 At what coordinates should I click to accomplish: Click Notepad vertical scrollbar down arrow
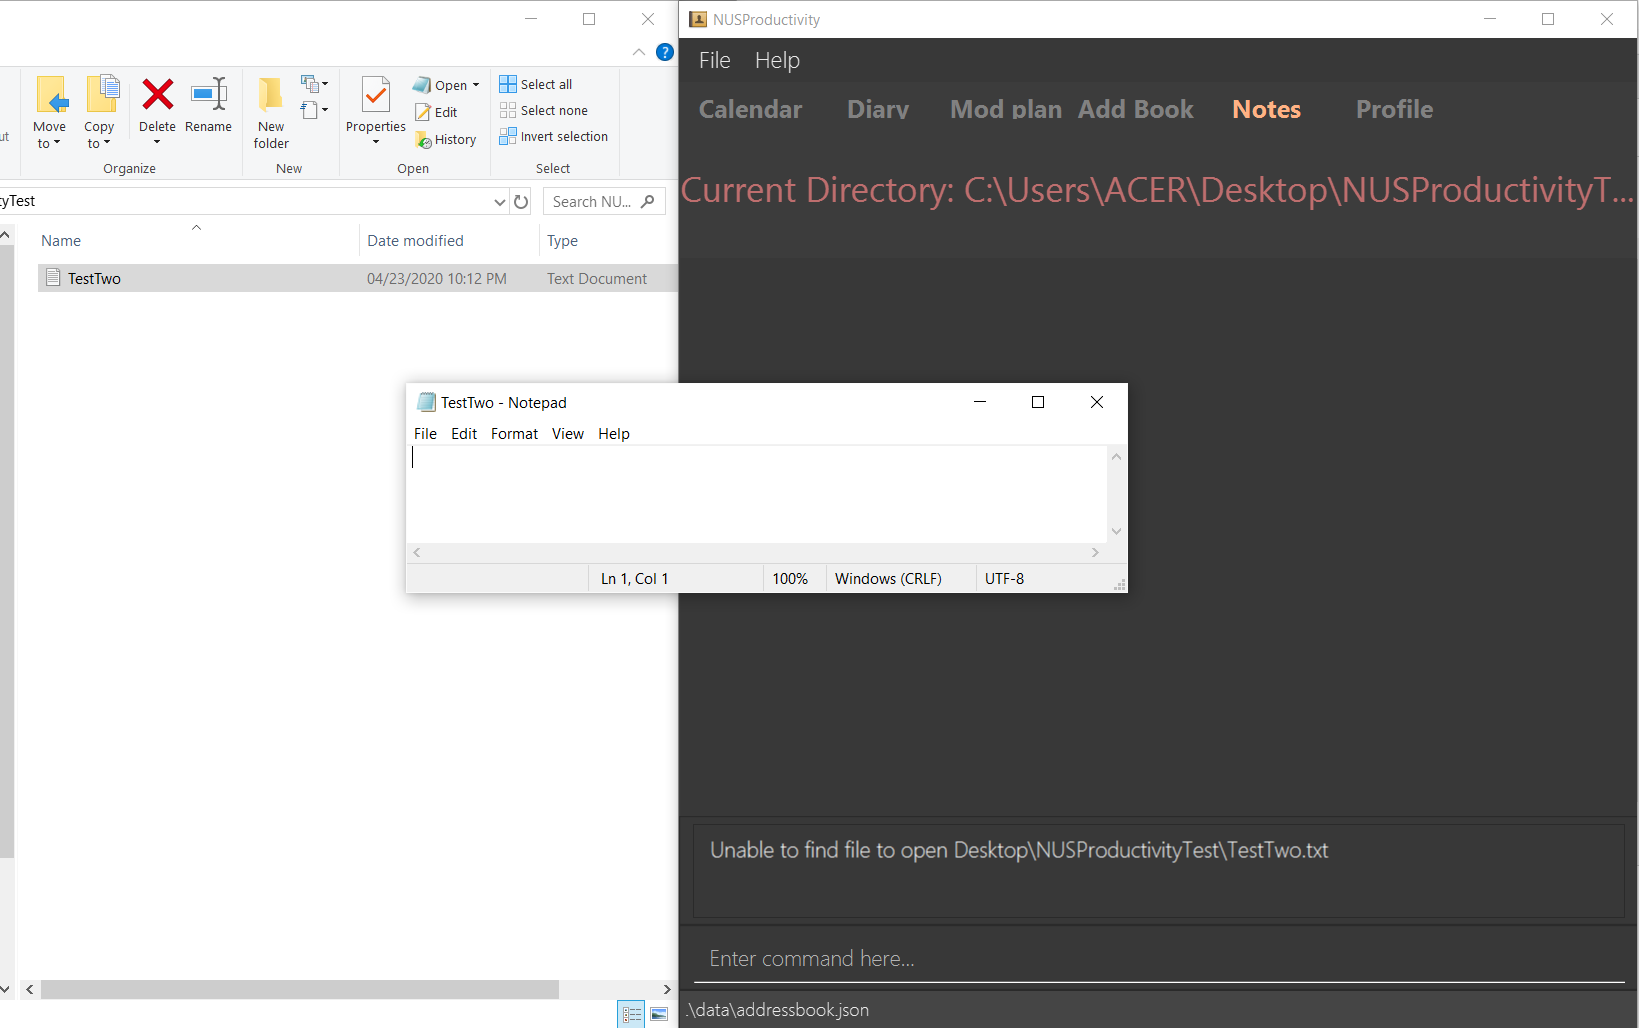pos(1117,532)
